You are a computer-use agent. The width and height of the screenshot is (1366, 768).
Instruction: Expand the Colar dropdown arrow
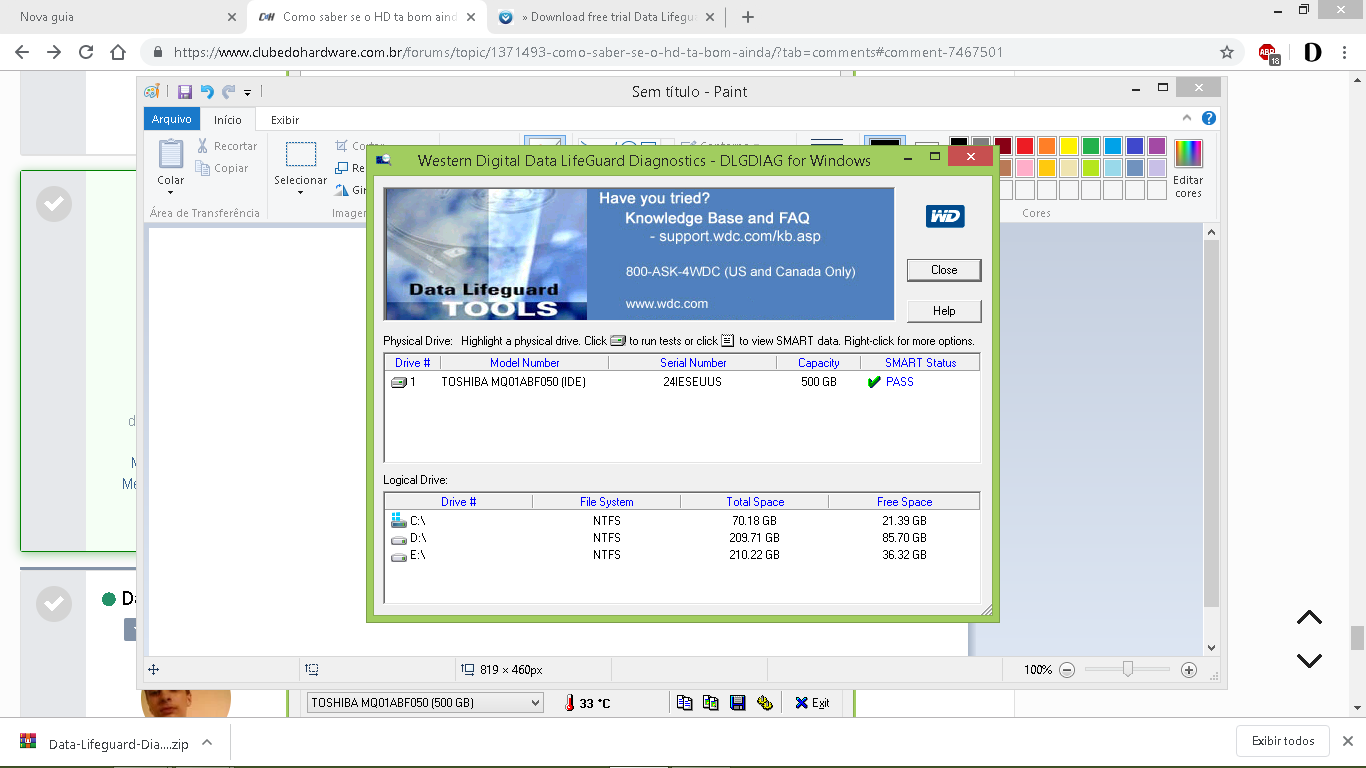click(x=171, y=192)
